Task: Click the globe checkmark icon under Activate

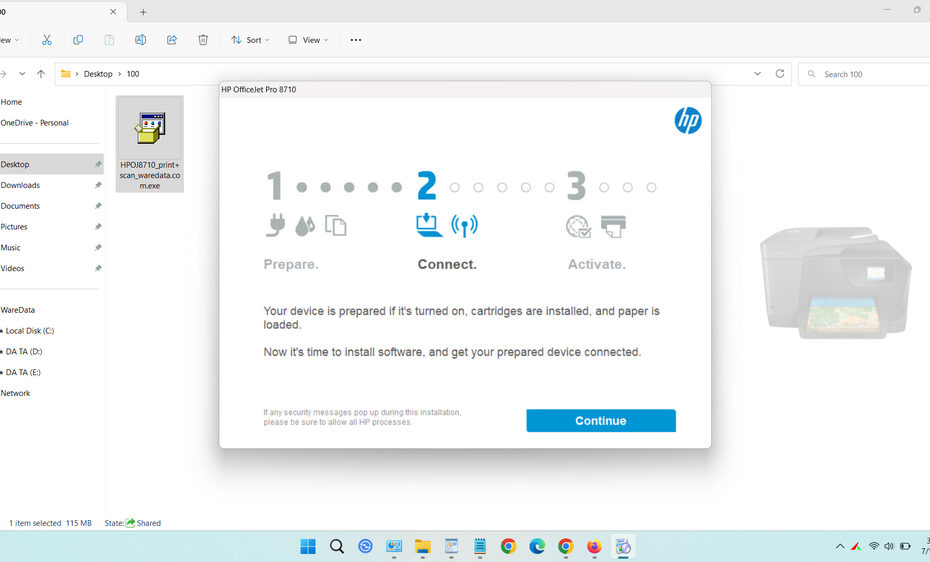Action: coord(578,226)
